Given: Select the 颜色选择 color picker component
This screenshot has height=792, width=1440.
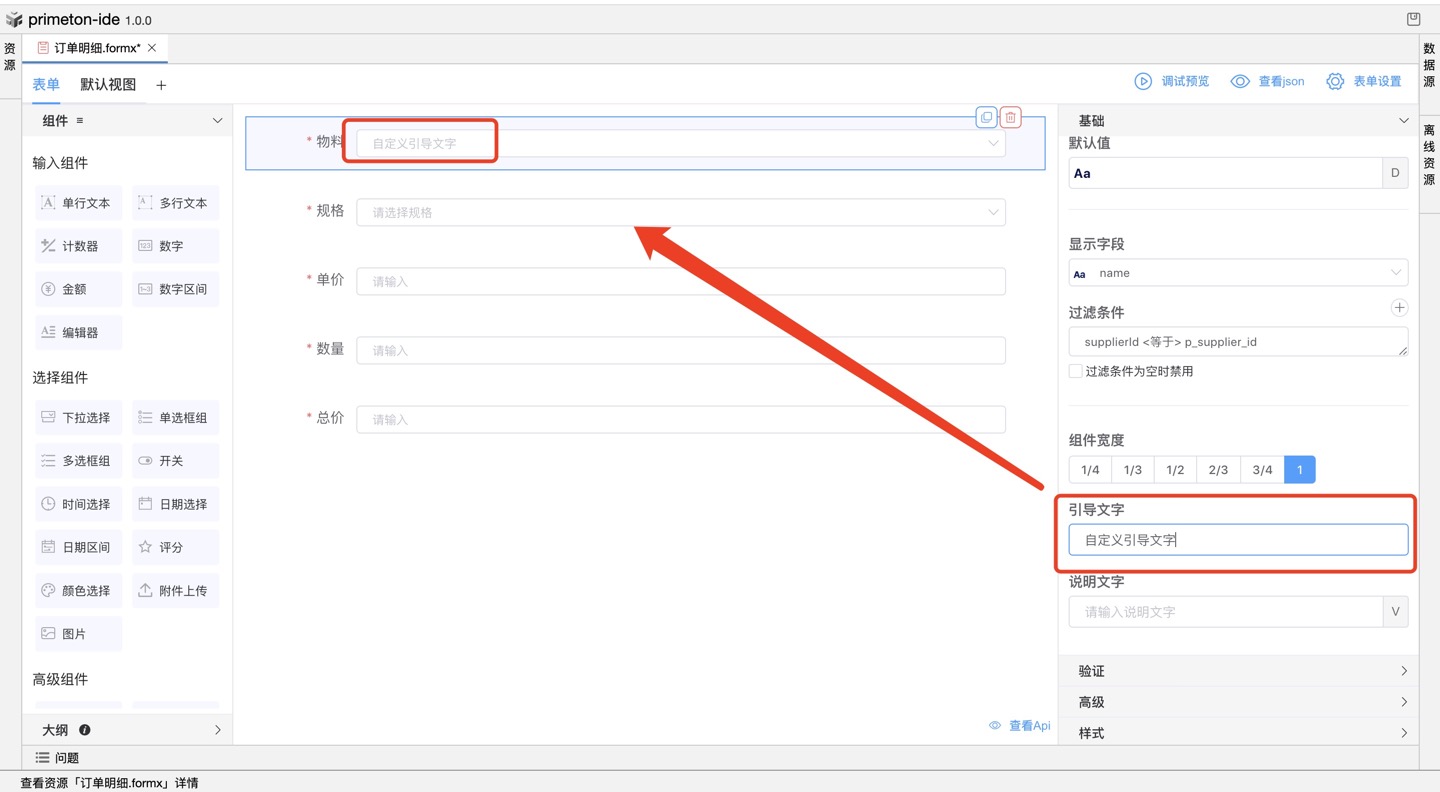Looking at the screenshot, I should pyautogui.click(x=78, y=591).
